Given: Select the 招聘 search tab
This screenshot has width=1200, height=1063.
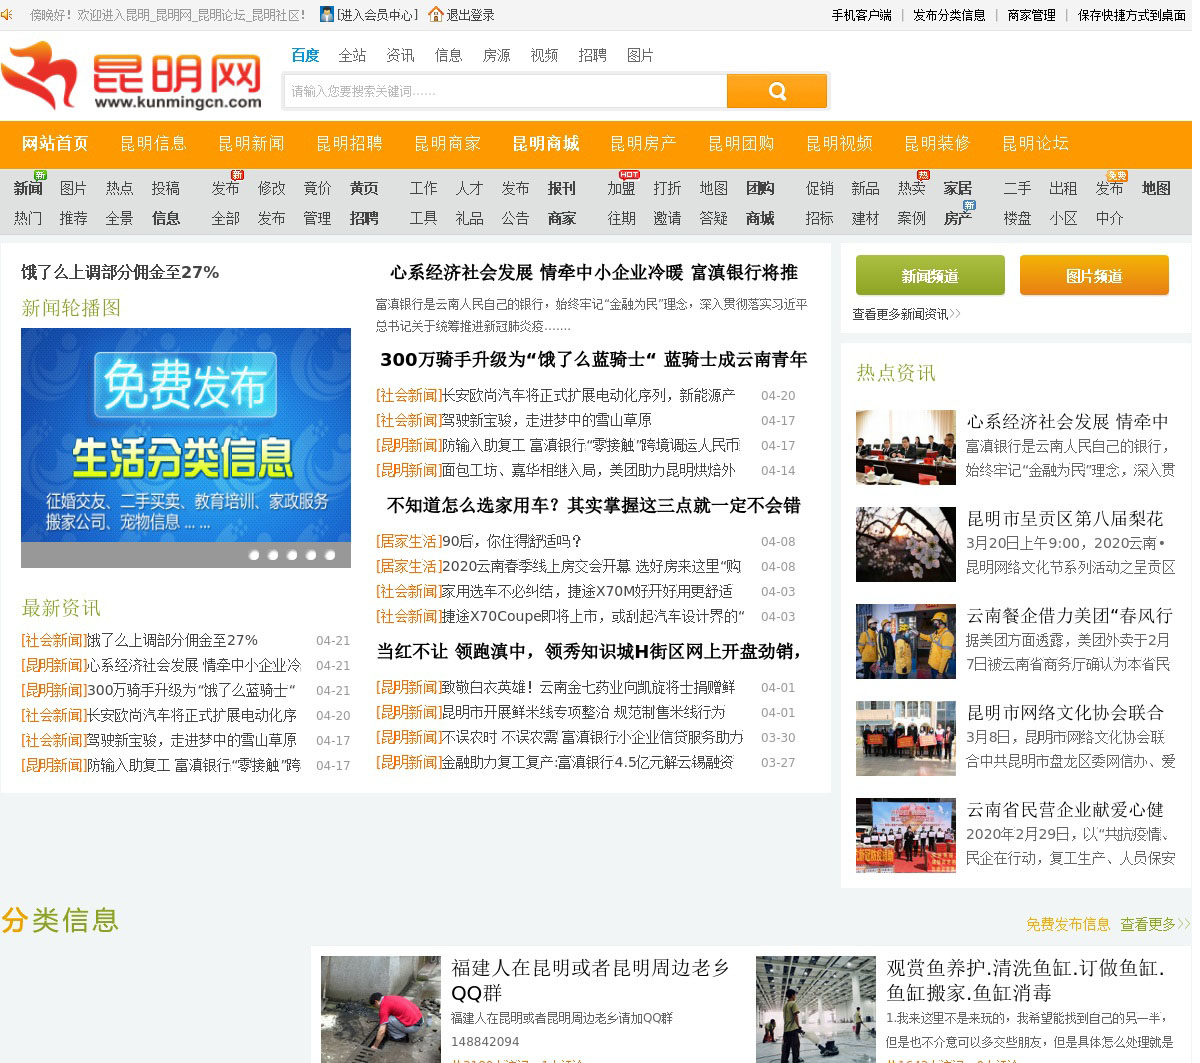Looking at the screenshot, I should pos(592,55).
